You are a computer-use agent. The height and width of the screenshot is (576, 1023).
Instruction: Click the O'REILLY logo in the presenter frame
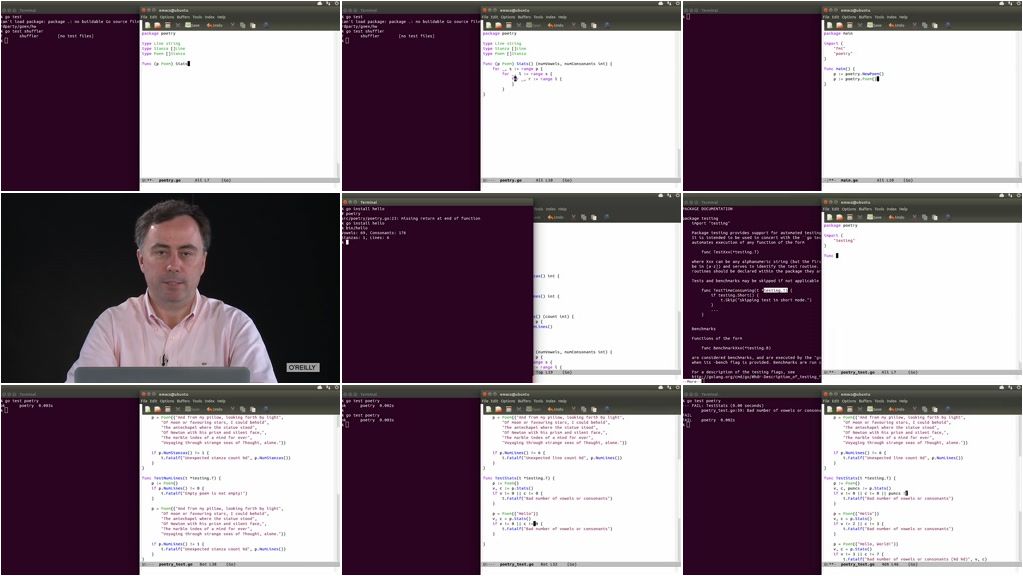click(303, 367)
